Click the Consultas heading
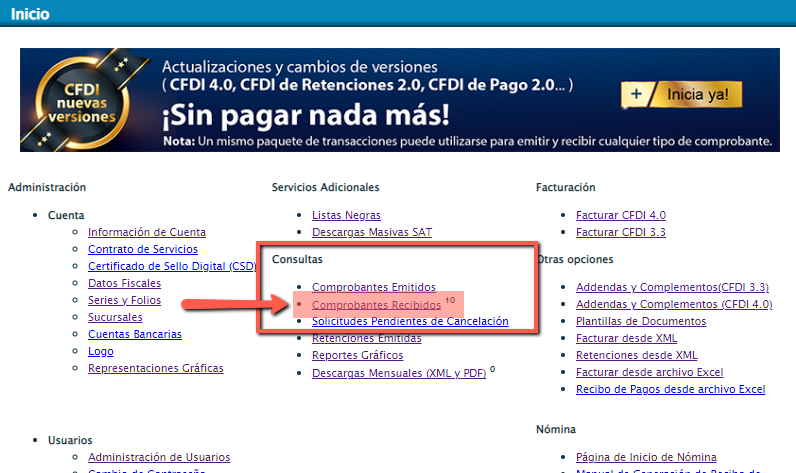Viewport: 796px width, 473px height. [x=297, y=259]
